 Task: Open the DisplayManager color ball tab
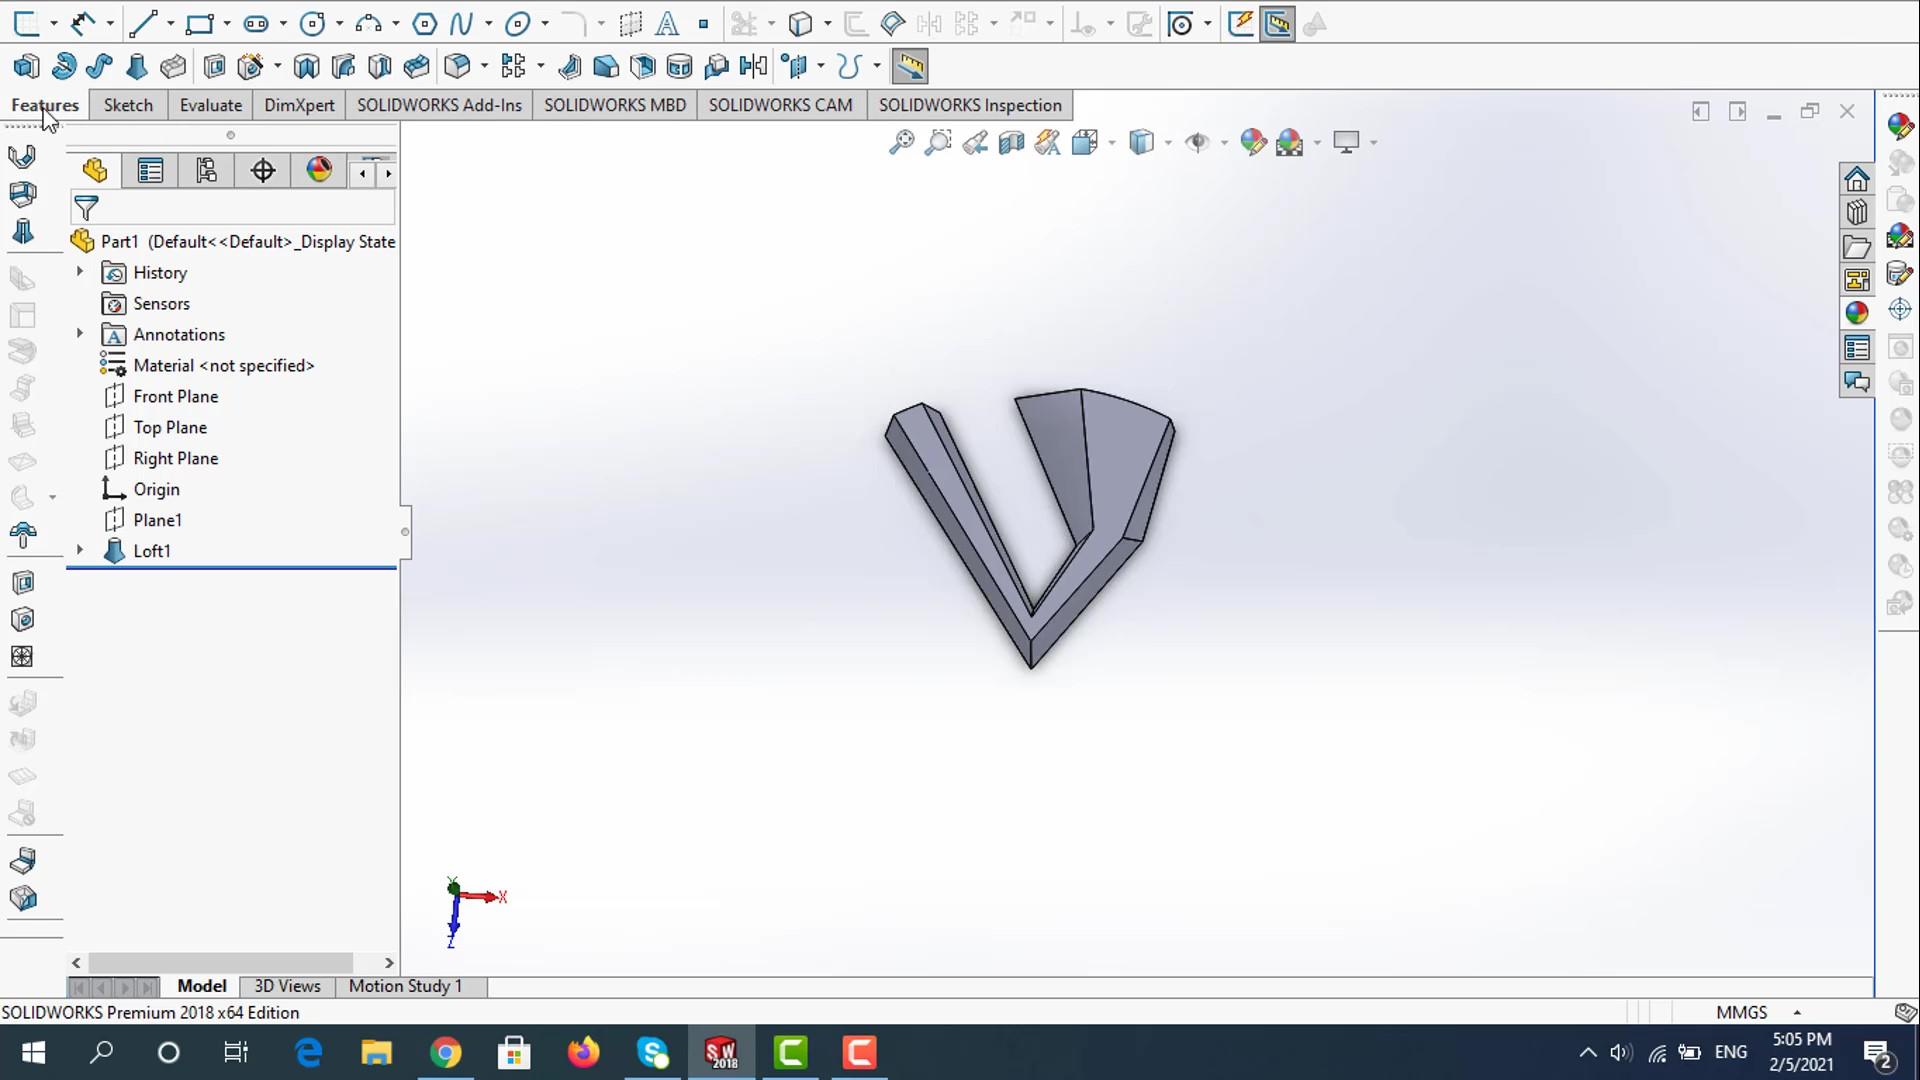click(319, 171)
